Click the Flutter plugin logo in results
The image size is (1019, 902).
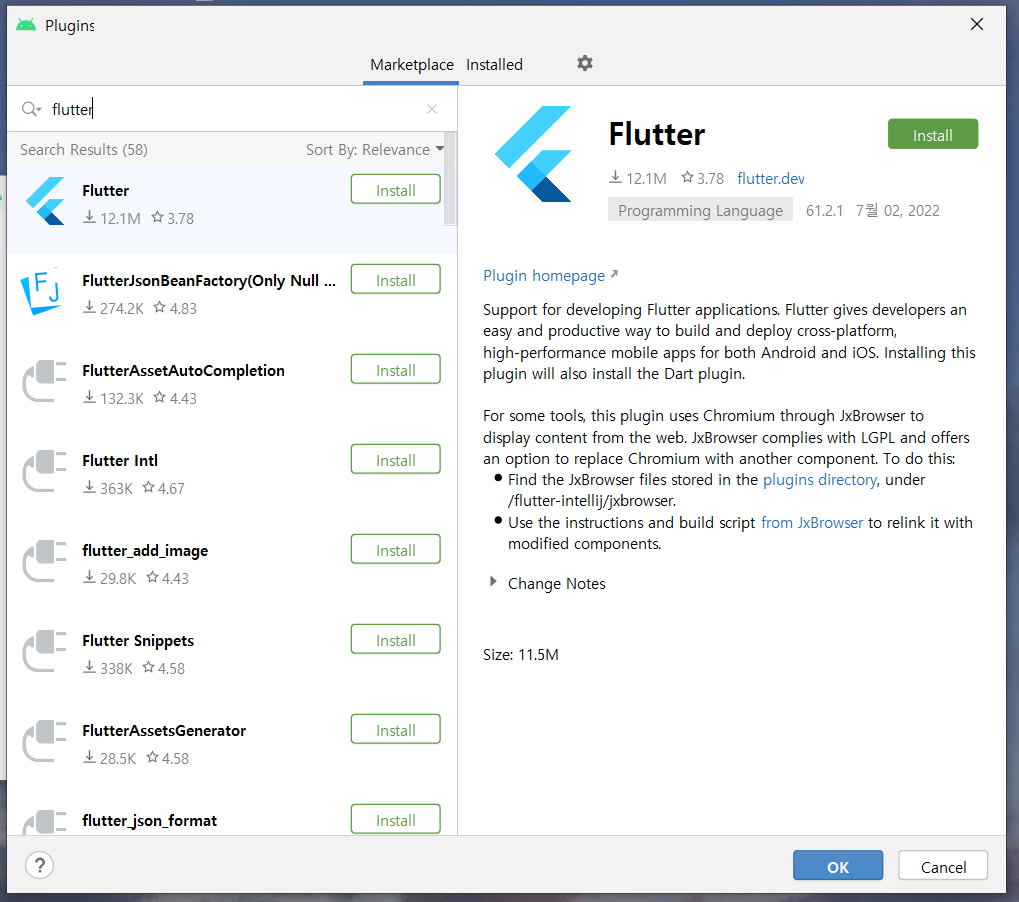45,201
